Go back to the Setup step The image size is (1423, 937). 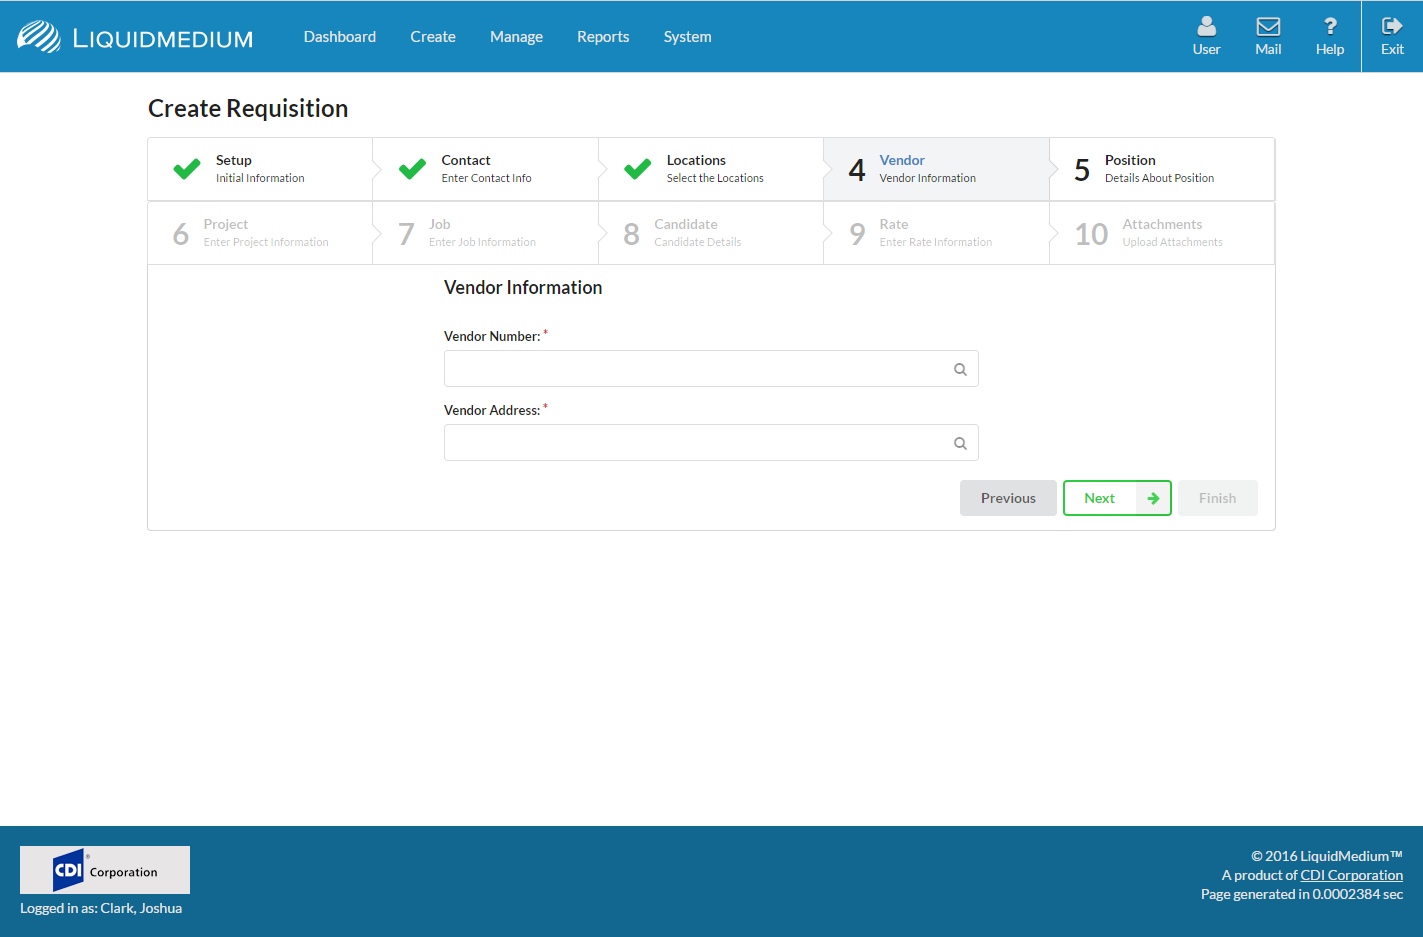click(260, 169)
